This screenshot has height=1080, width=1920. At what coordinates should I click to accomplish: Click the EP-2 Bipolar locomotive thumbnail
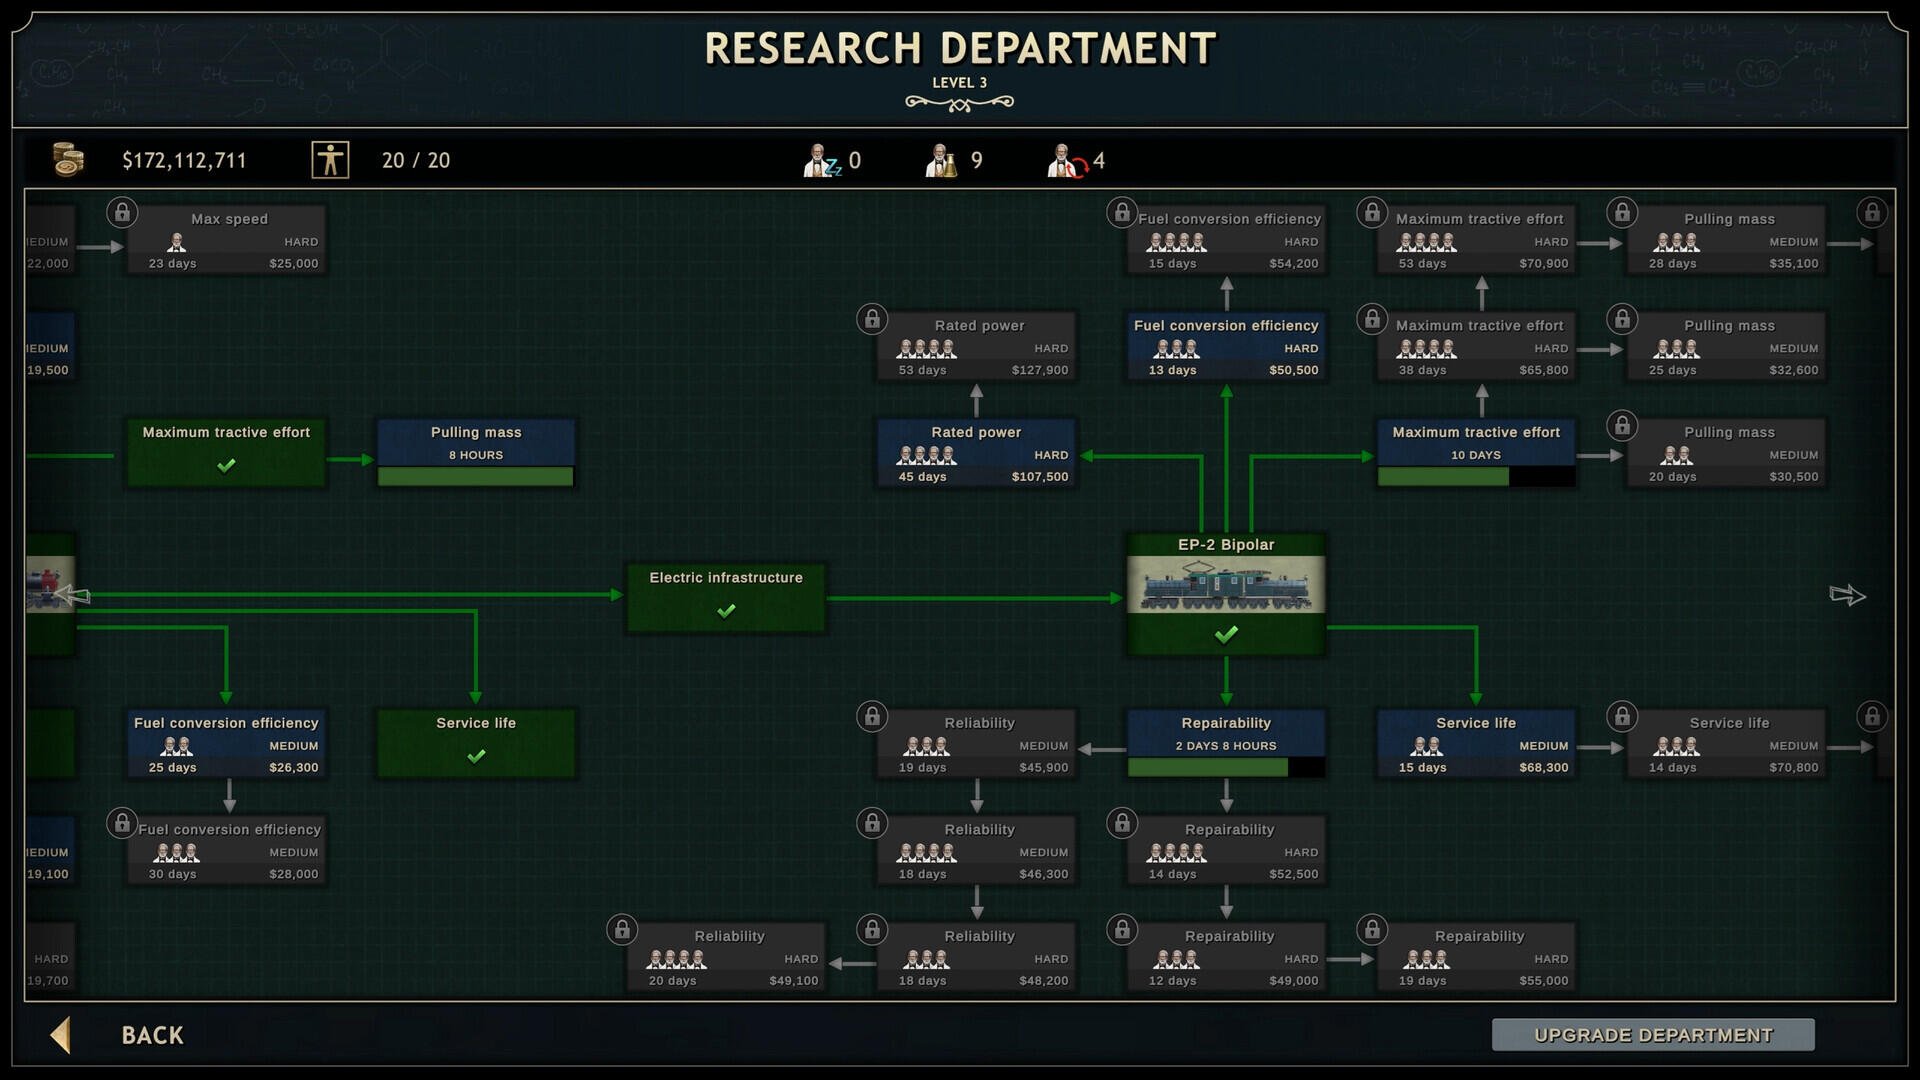(x=1226, y=585)
